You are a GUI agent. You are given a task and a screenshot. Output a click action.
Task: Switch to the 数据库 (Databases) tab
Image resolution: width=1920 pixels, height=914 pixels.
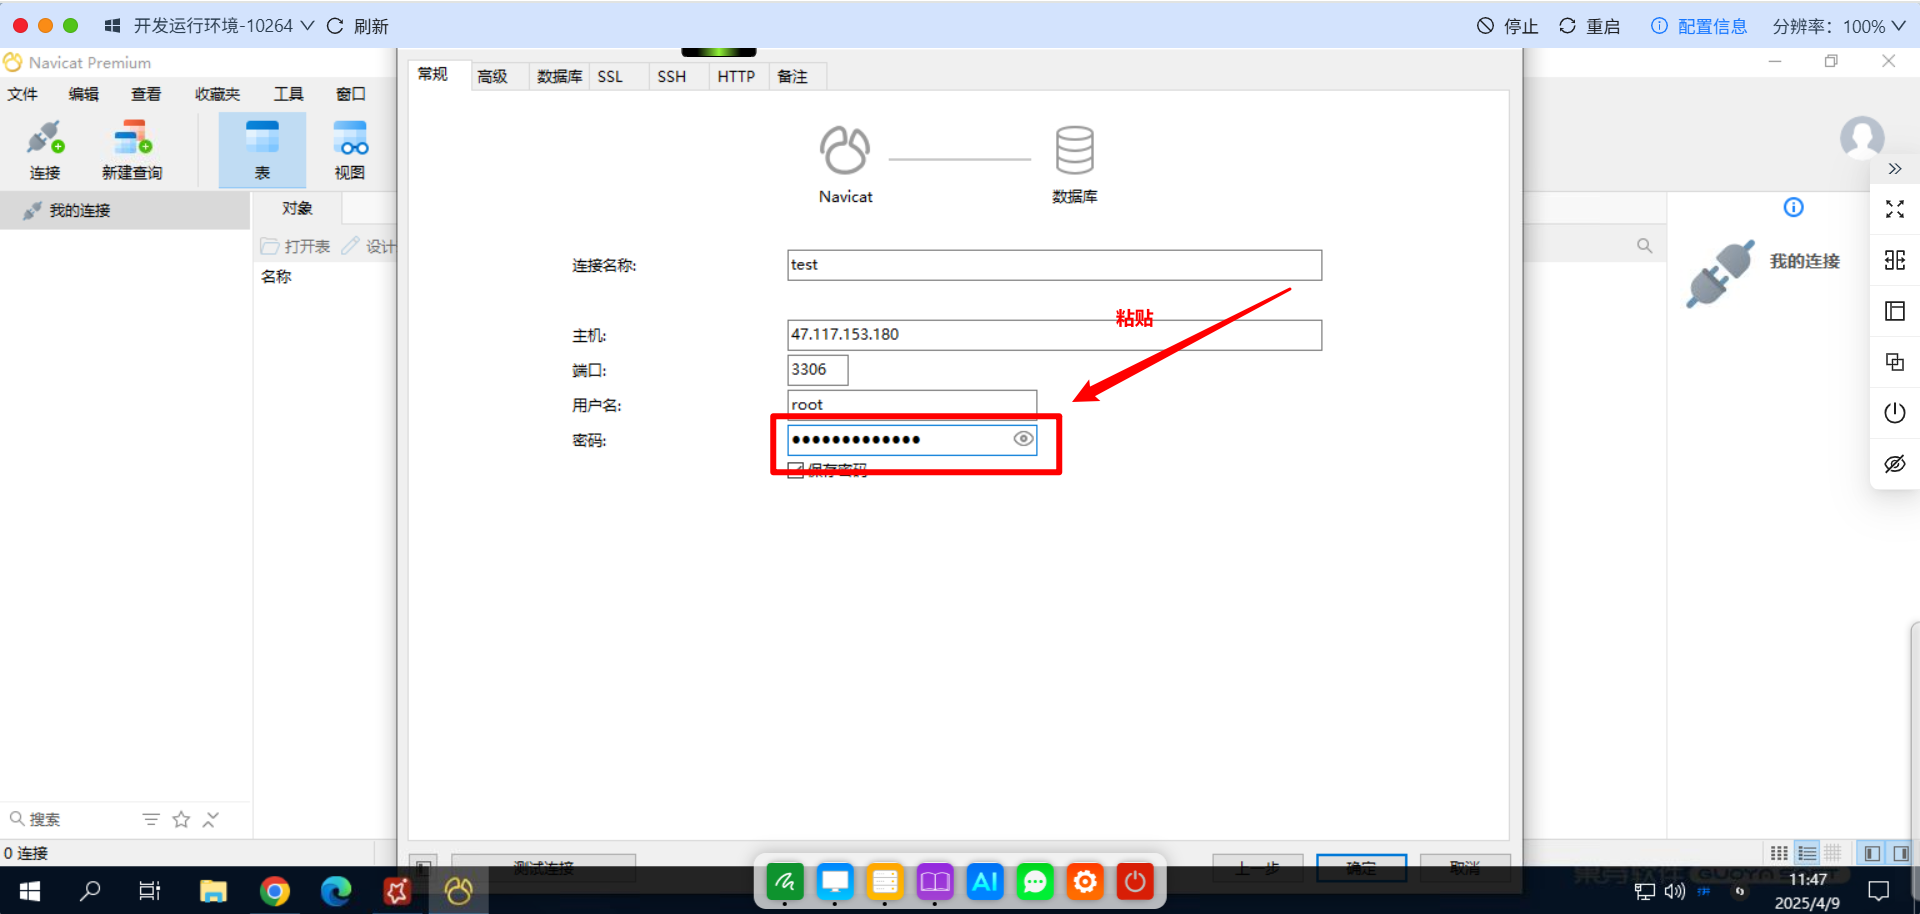click(x=559, y=76)
